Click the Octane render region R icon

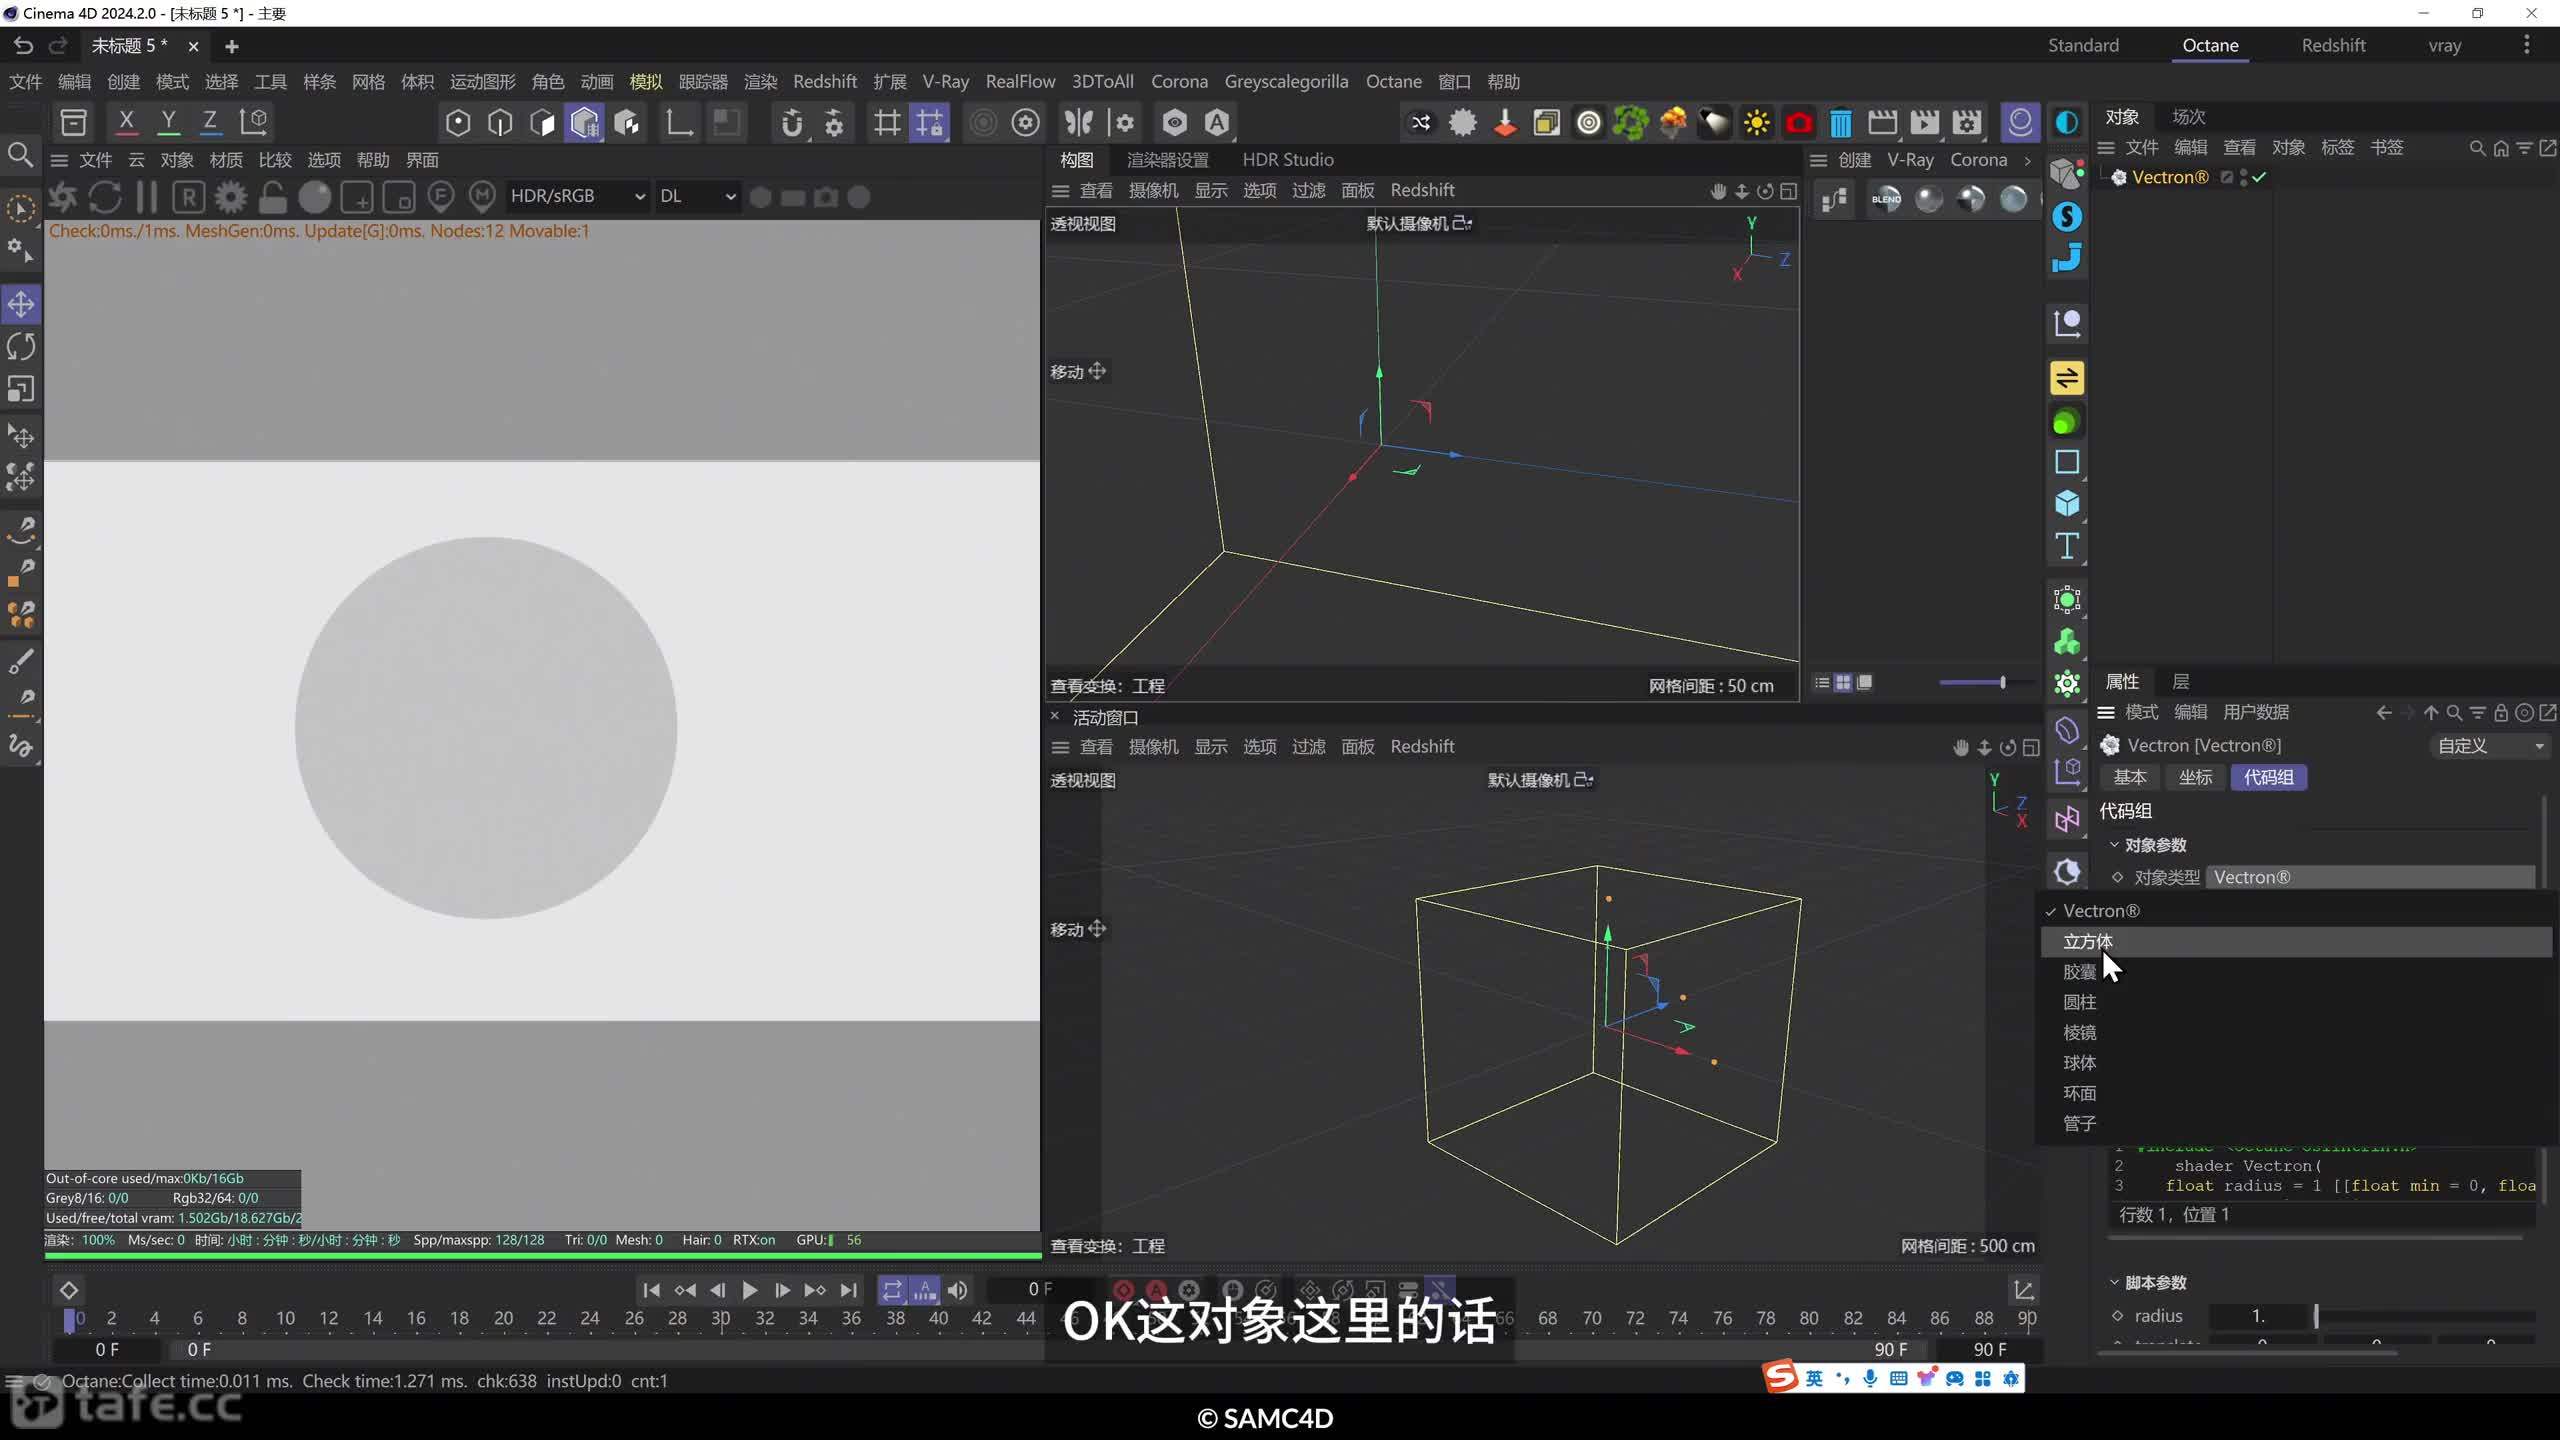[x=189, y=197]
